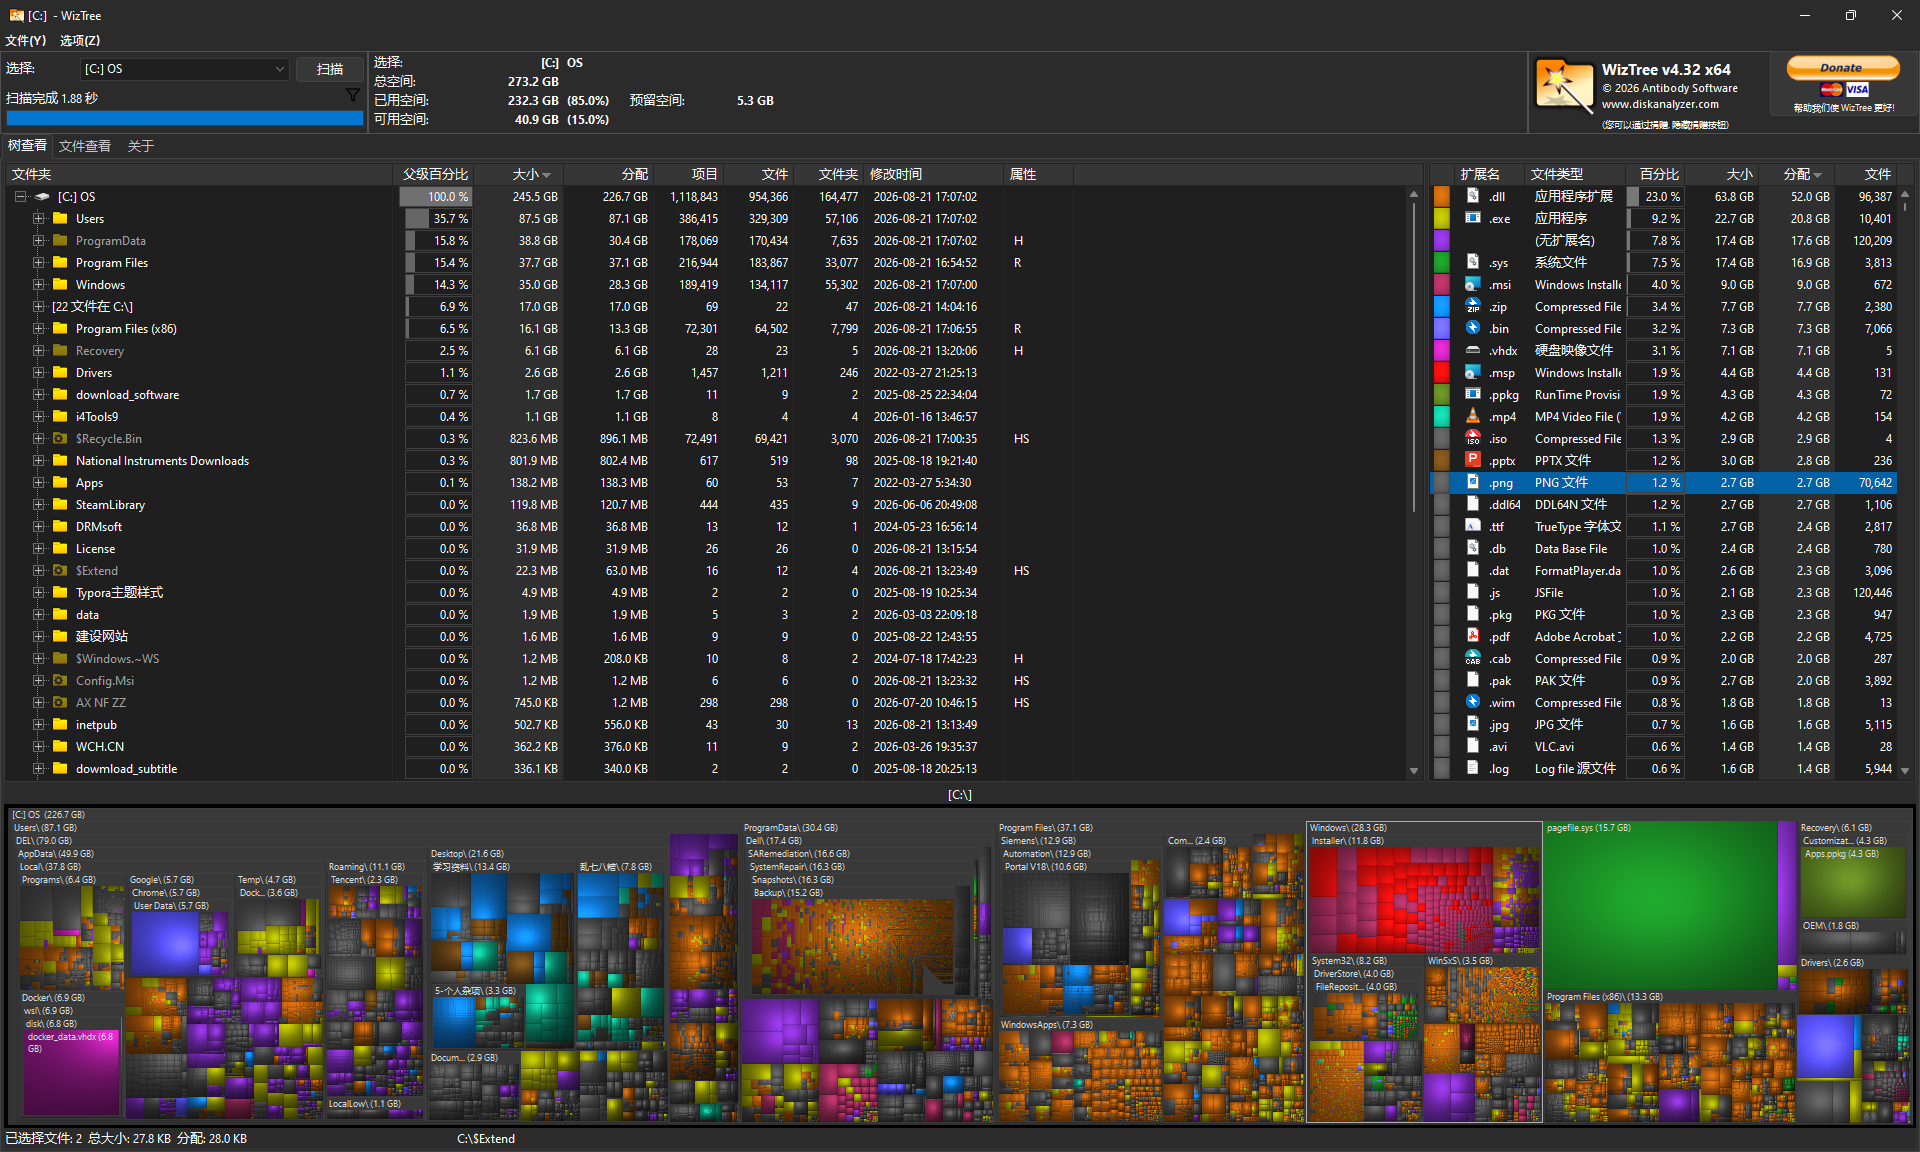
Task: Expand the Users folder node
Action: pos(39,218)
